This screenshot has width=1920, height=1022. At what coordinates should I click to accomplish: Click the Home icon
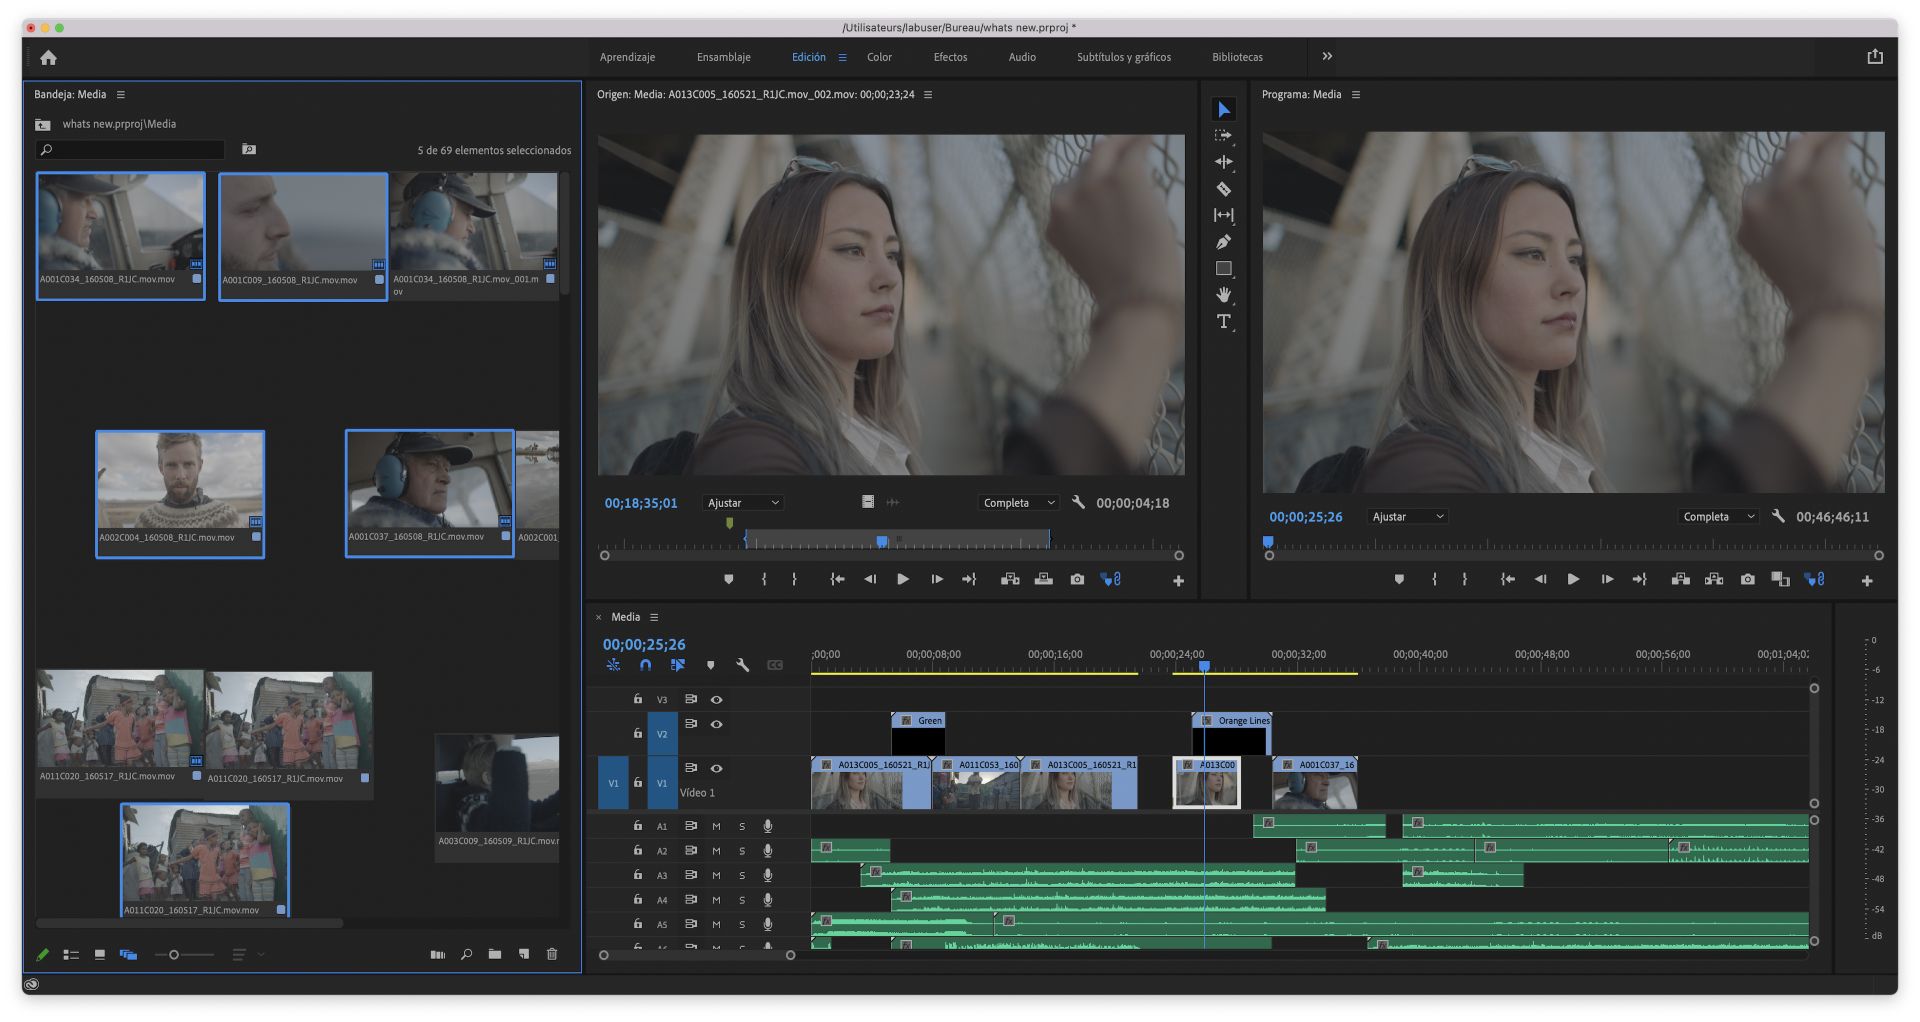pos(48,58)
